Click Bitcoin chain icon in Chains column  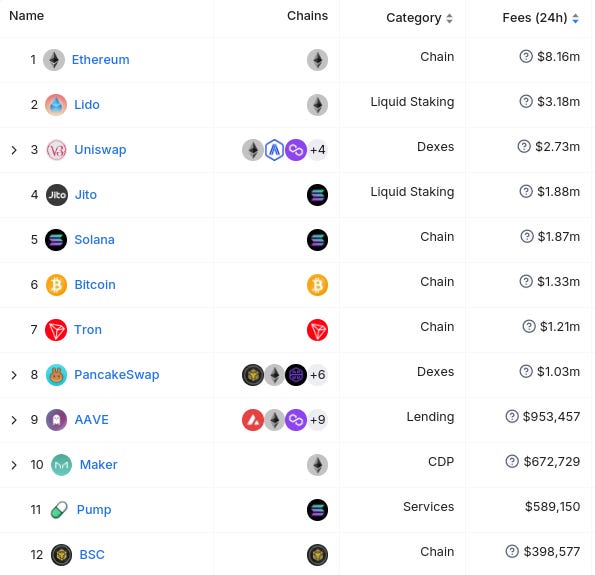click(317, 285)
